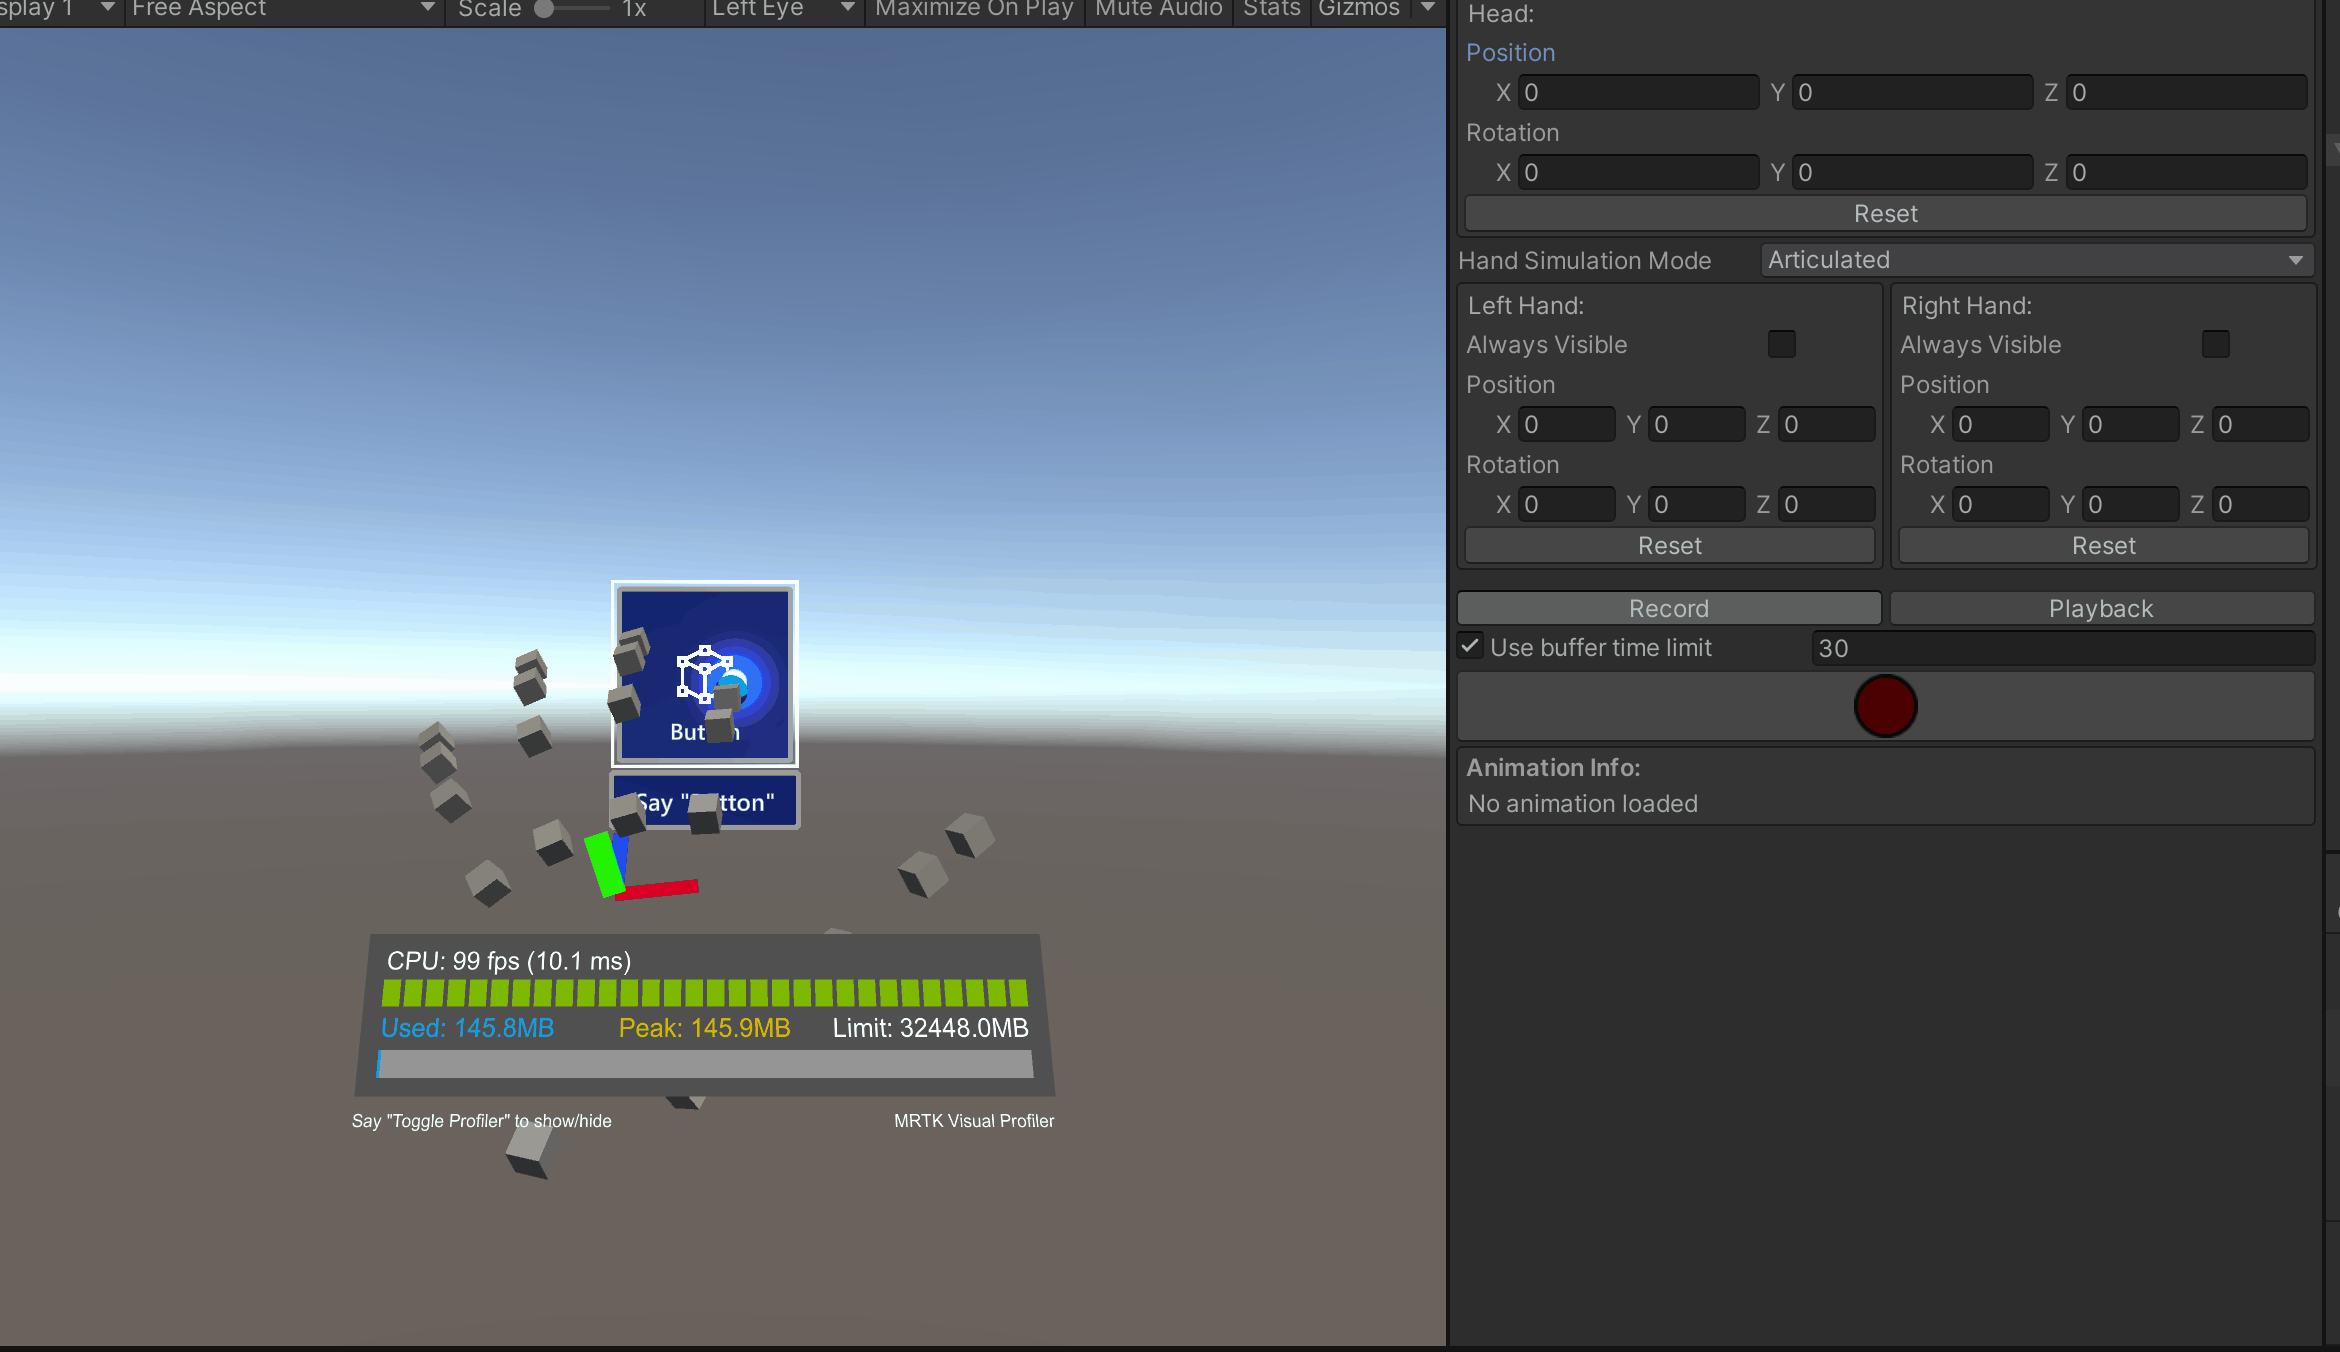Uncheck Use buffer time limit

pyautogui.click(x=1470, y=647)
